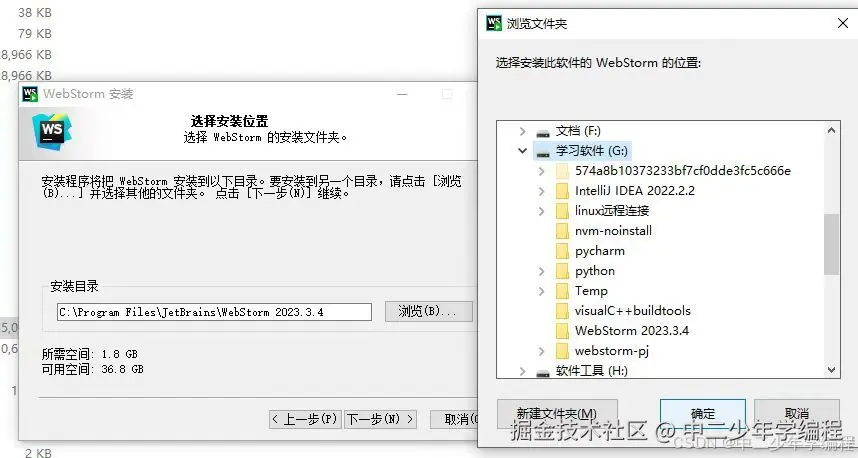Select the pycharm folder icon

[x=562, y=251]
